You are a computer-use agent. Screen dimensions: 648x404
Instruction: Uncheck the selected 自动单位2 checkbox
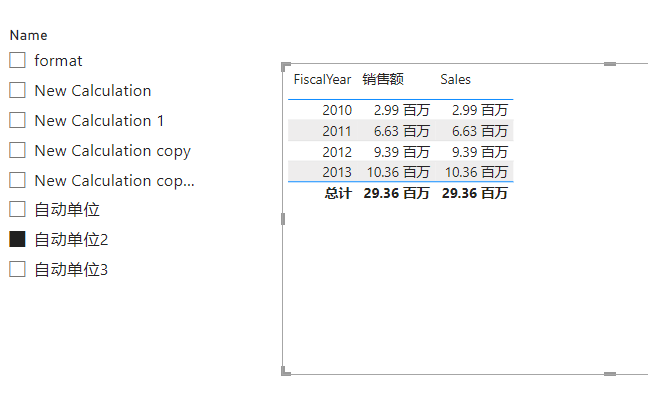pos(17,239)
